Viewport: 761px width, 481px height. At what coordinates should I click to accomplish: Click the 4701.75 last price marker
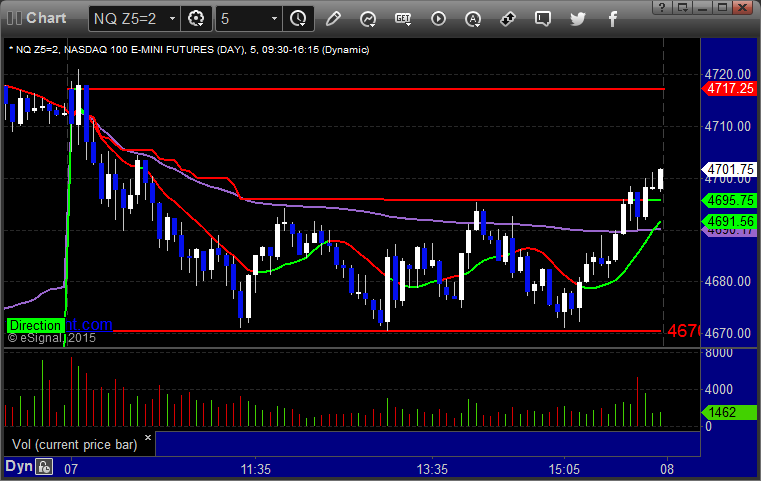click(x=729, y=169)
